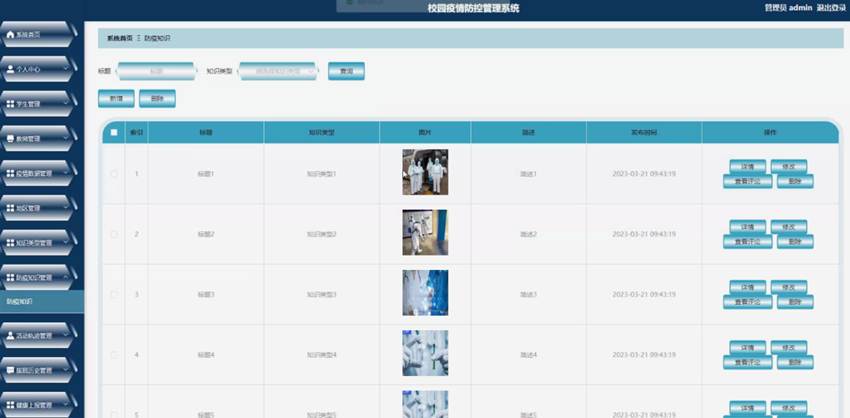This screenshot has height=418, width=850.
Task: Click 删除 for row 标题2
Action: (795, 242)
